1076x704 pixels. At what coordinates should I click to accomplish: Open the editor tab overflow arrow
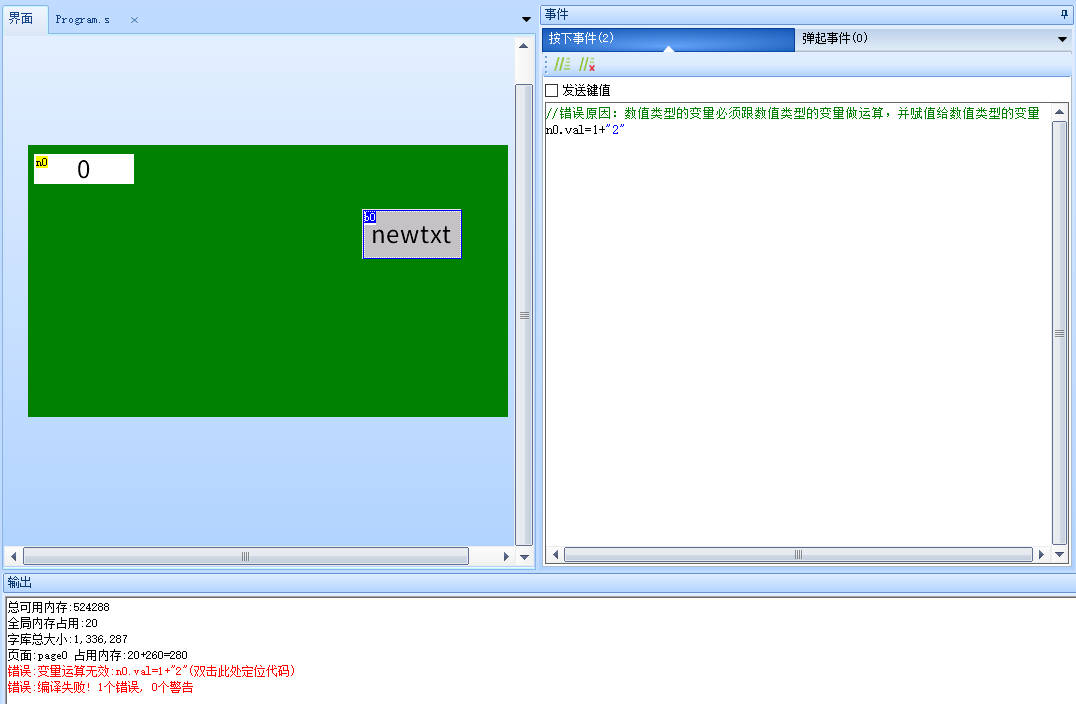tap(525, 17)
